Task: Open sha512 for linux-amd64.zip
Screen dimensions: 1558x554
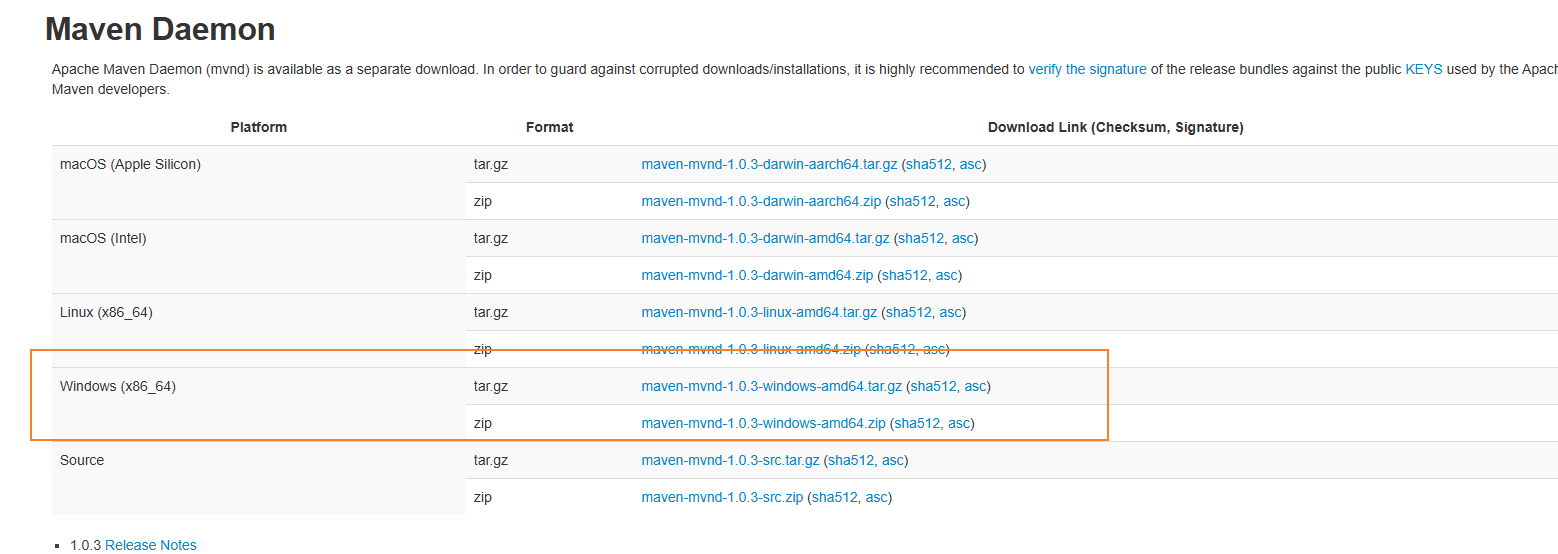Action: point(892,349)
